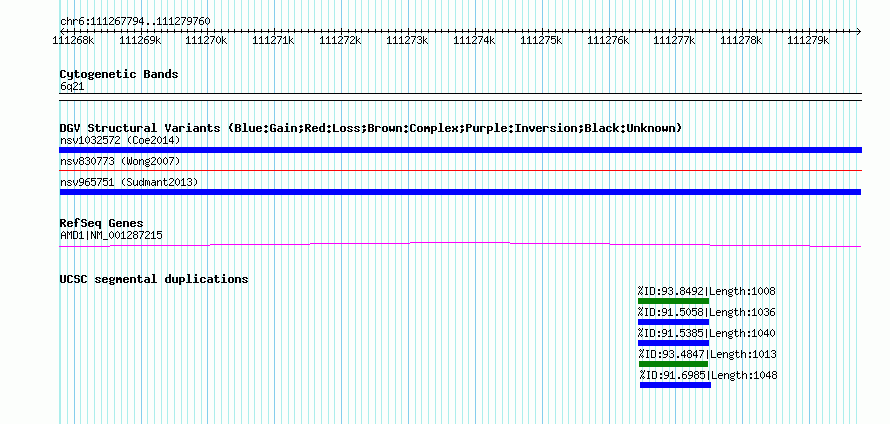Click the 111278k ruler tick label
Viewport: 890px width, 424px height.
[x=742, y=40]
